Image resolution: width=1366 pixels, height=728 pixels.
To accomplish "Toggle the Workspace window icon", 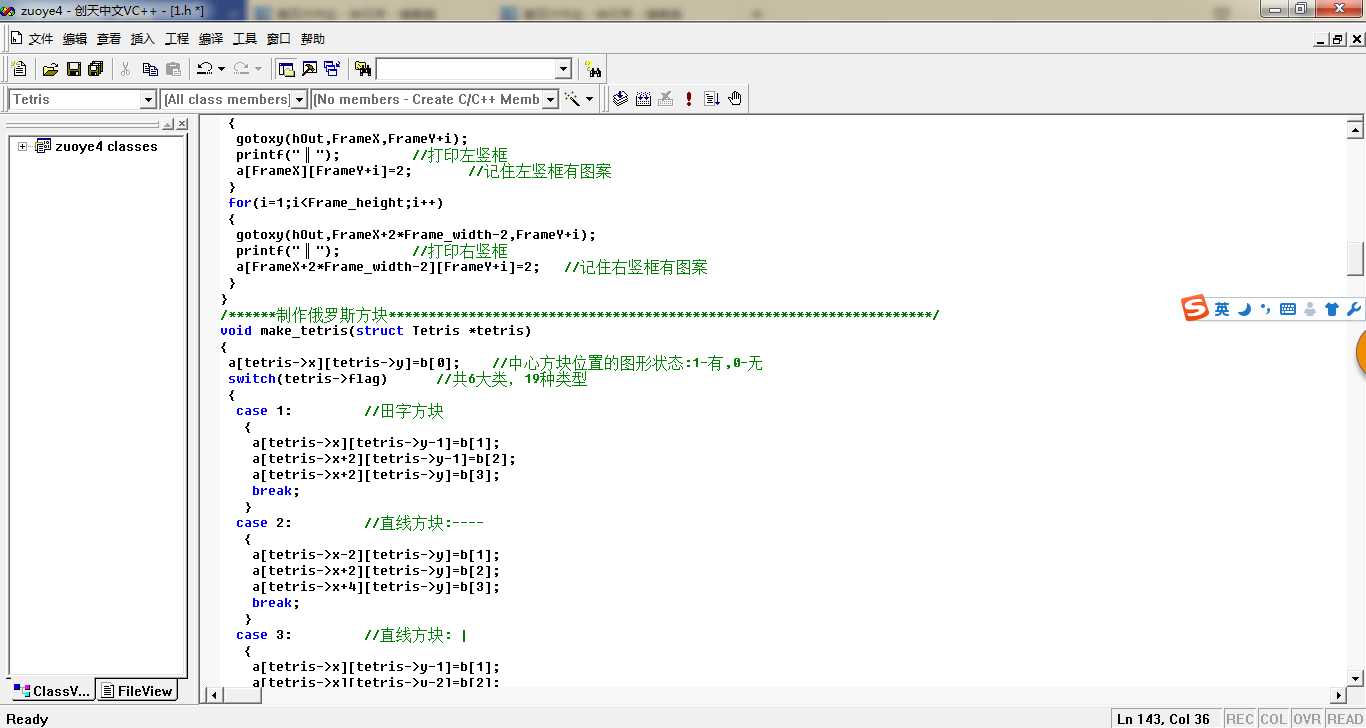I will click(x=287, y=69).
